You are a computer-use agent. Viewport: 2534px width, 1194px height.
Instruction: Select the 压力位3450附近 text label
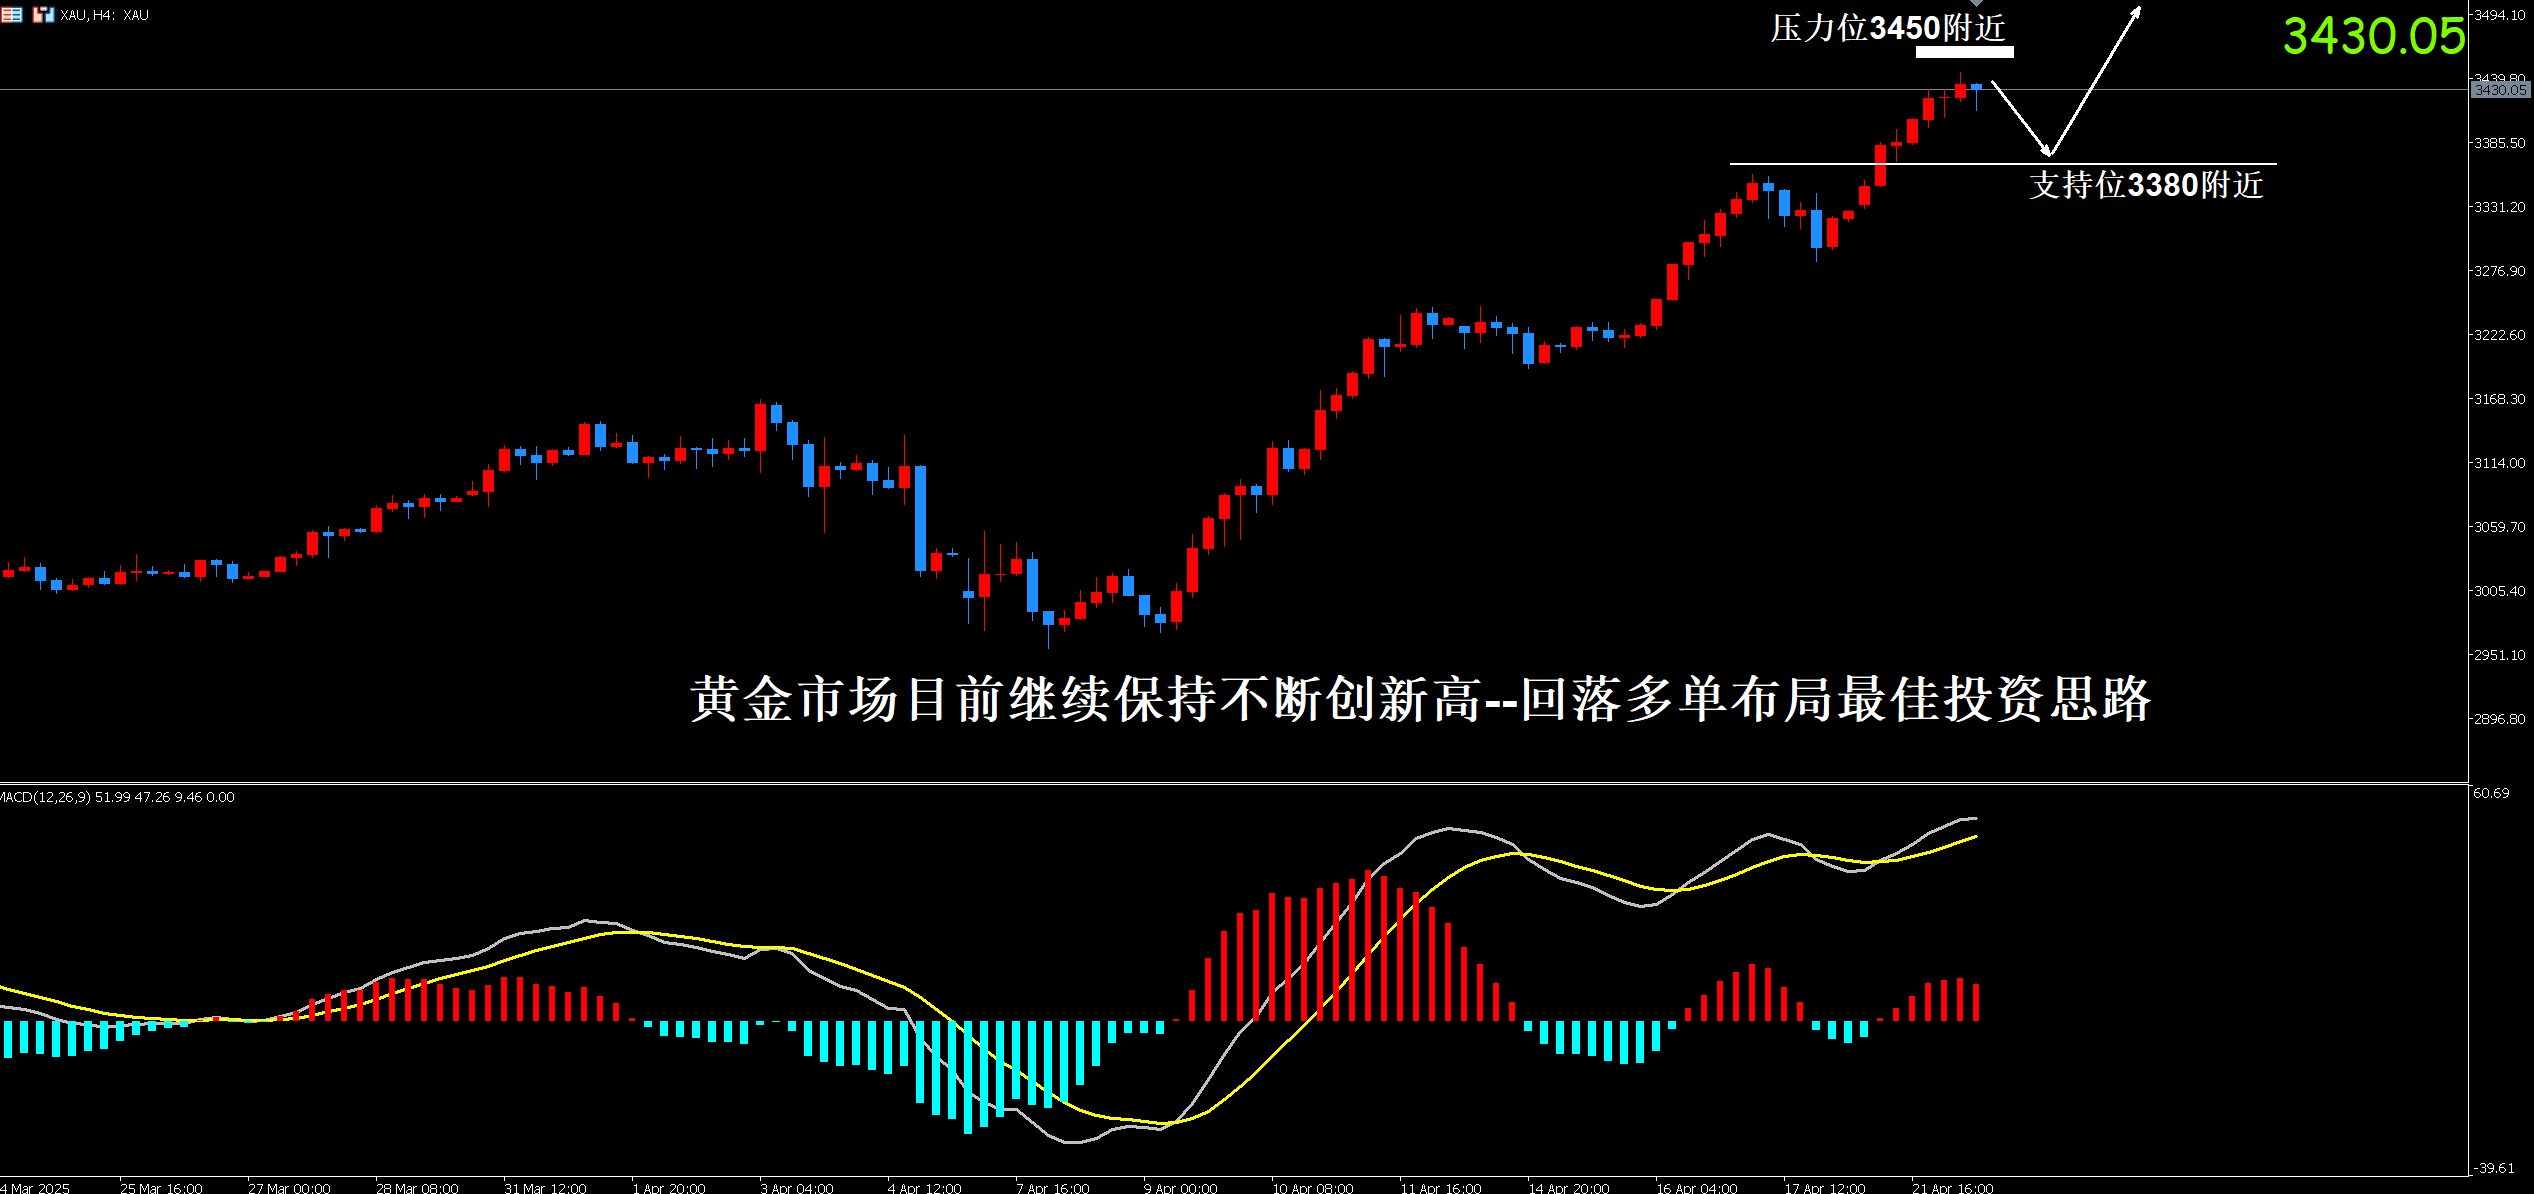[1888, 28]
